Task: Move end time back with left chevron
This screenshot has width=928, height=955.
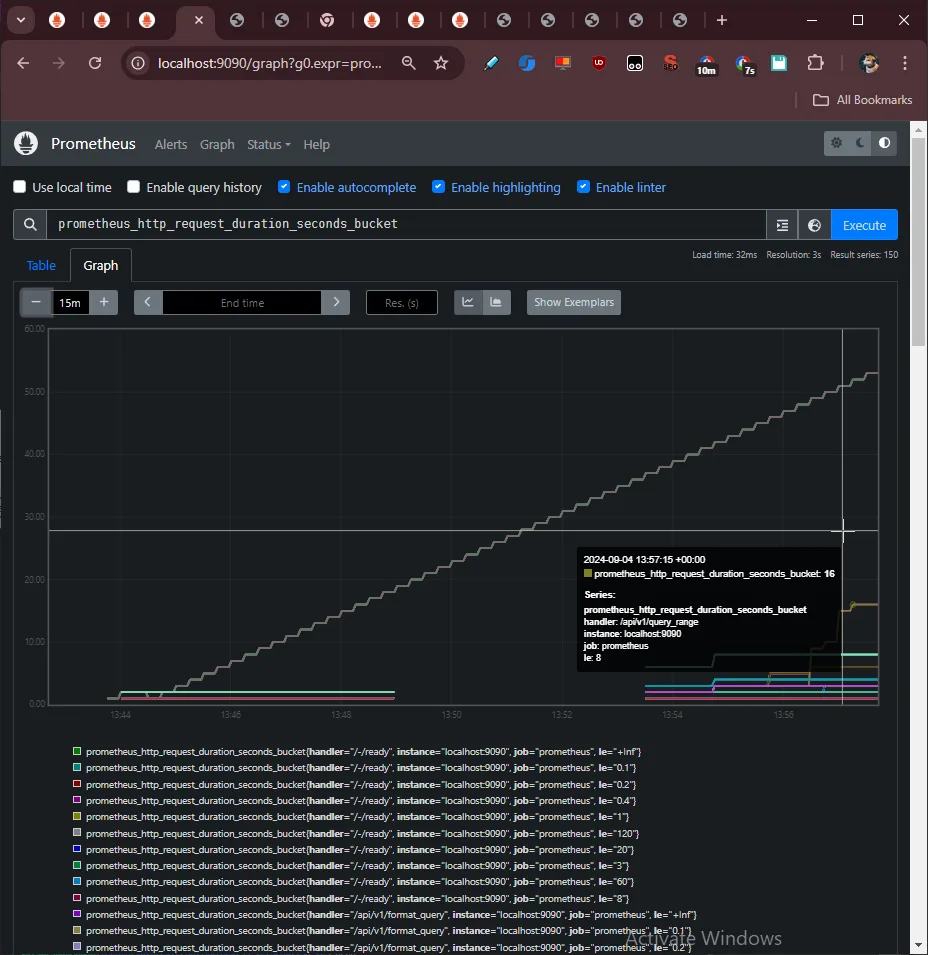Action: coord(148,302)
